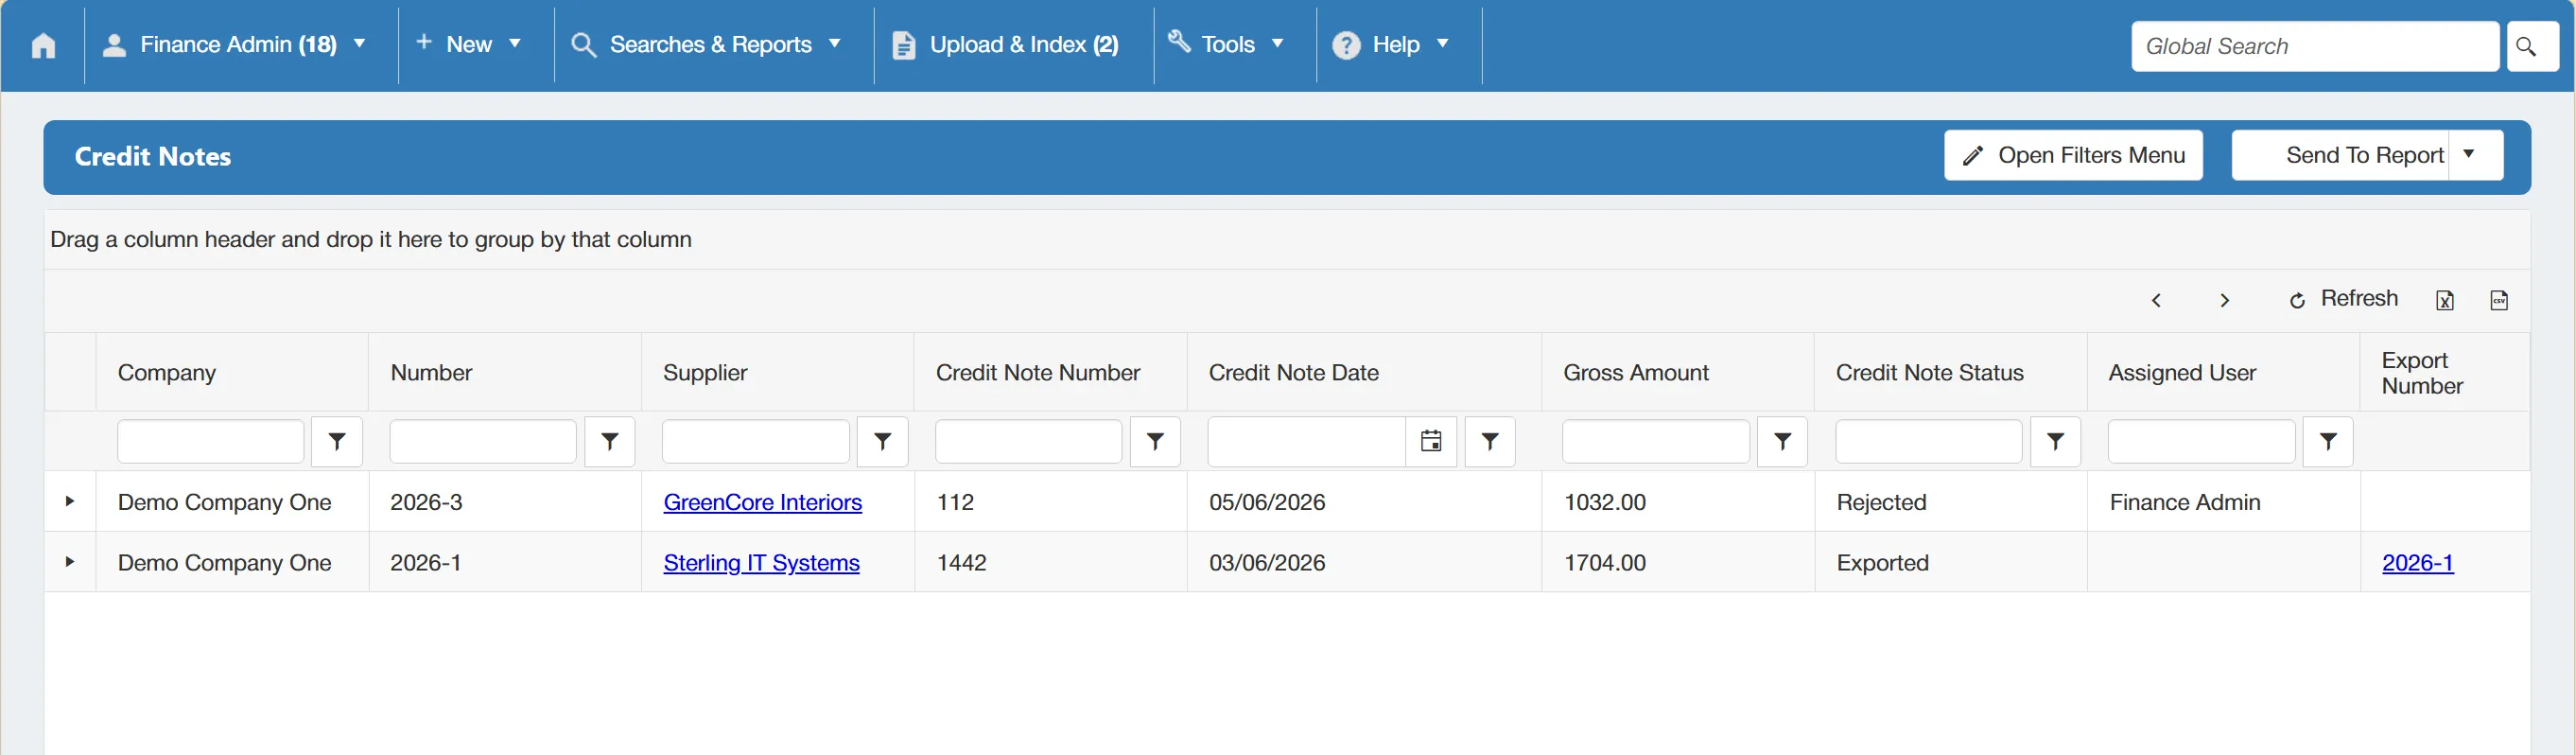Expand the 2026-3 credit note row
The height and width of the screenshot is (755, 2576).
pos(70,501)
